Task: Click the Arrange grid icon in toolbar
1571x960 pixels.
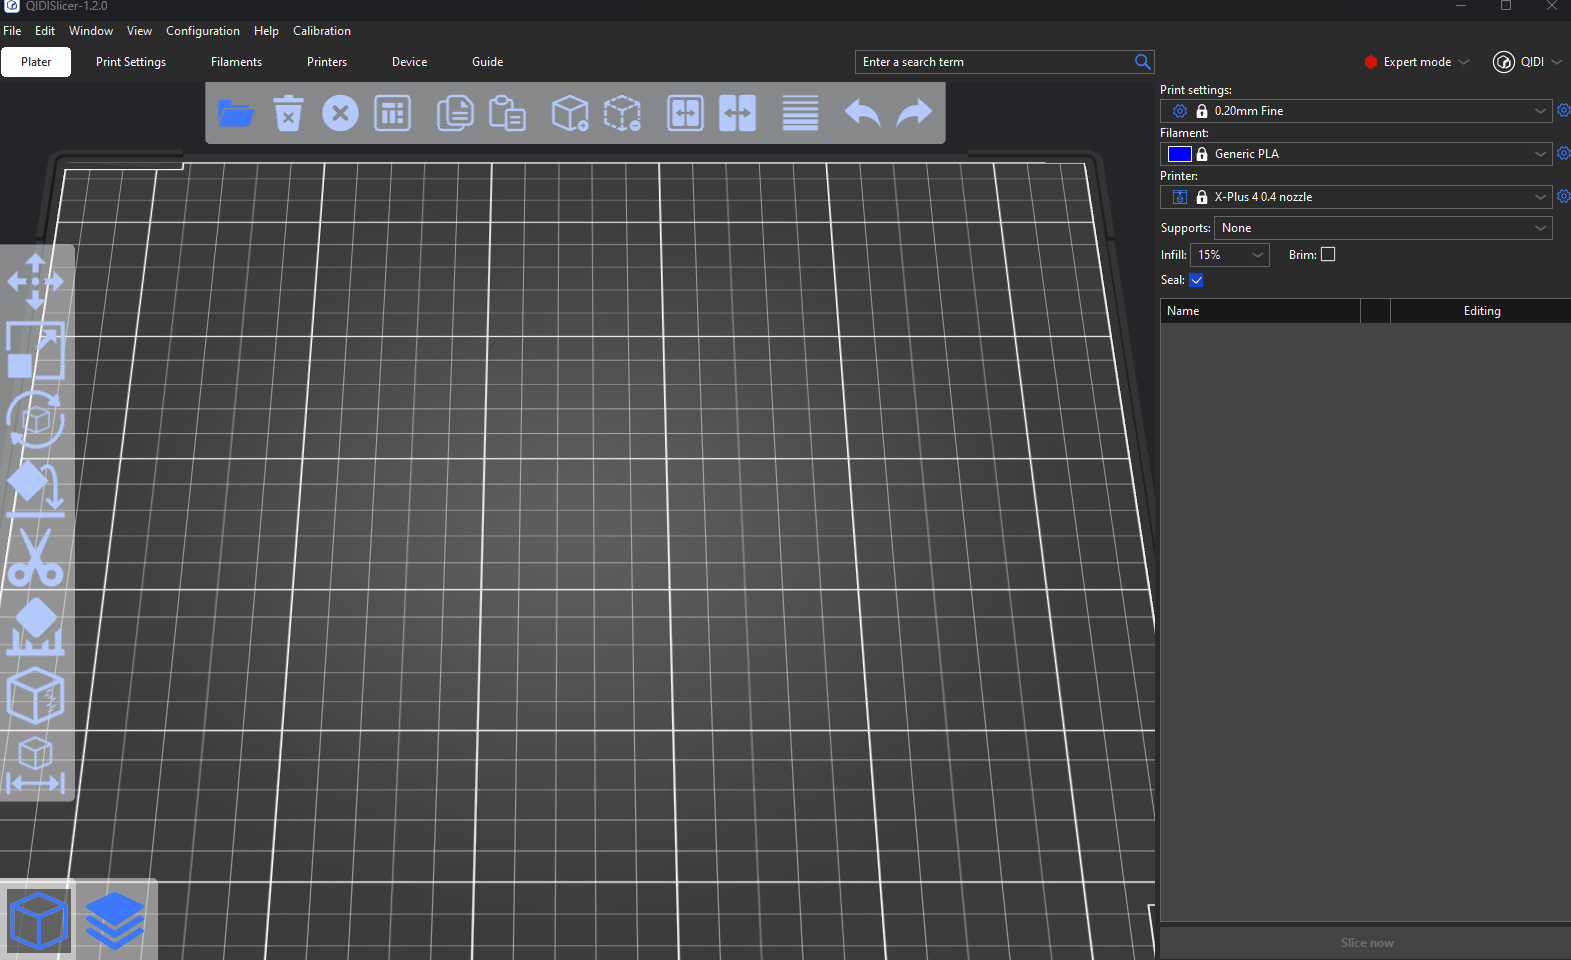Action: point(392,113)
